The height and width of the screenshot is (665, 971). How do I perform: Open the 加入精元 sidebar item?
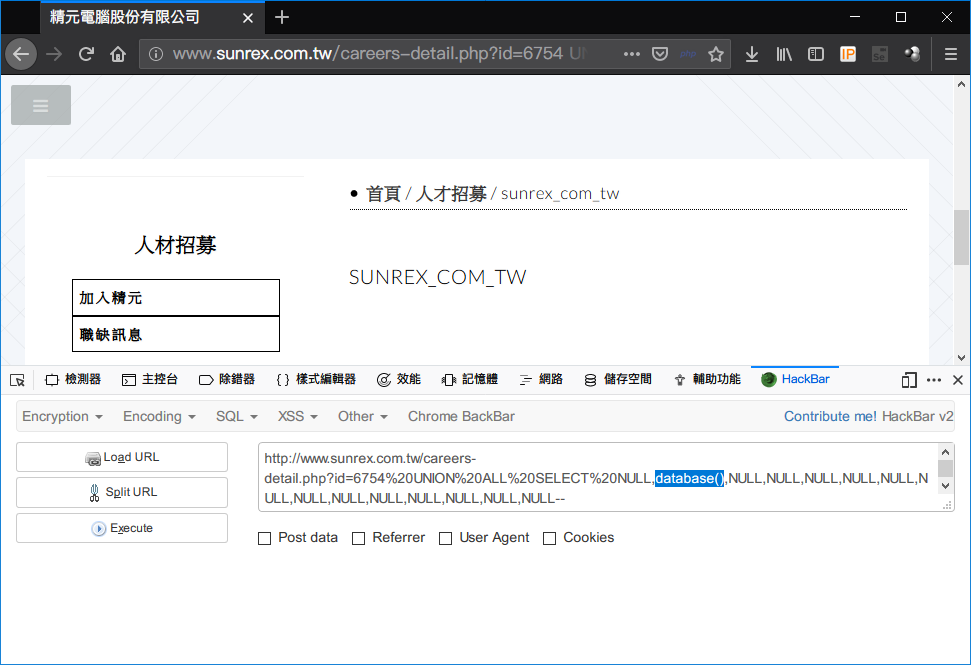pos(176,298)
